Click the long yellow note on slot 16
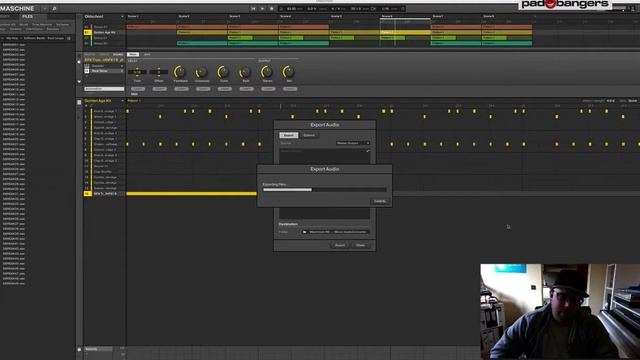 (x=191, y=193)
